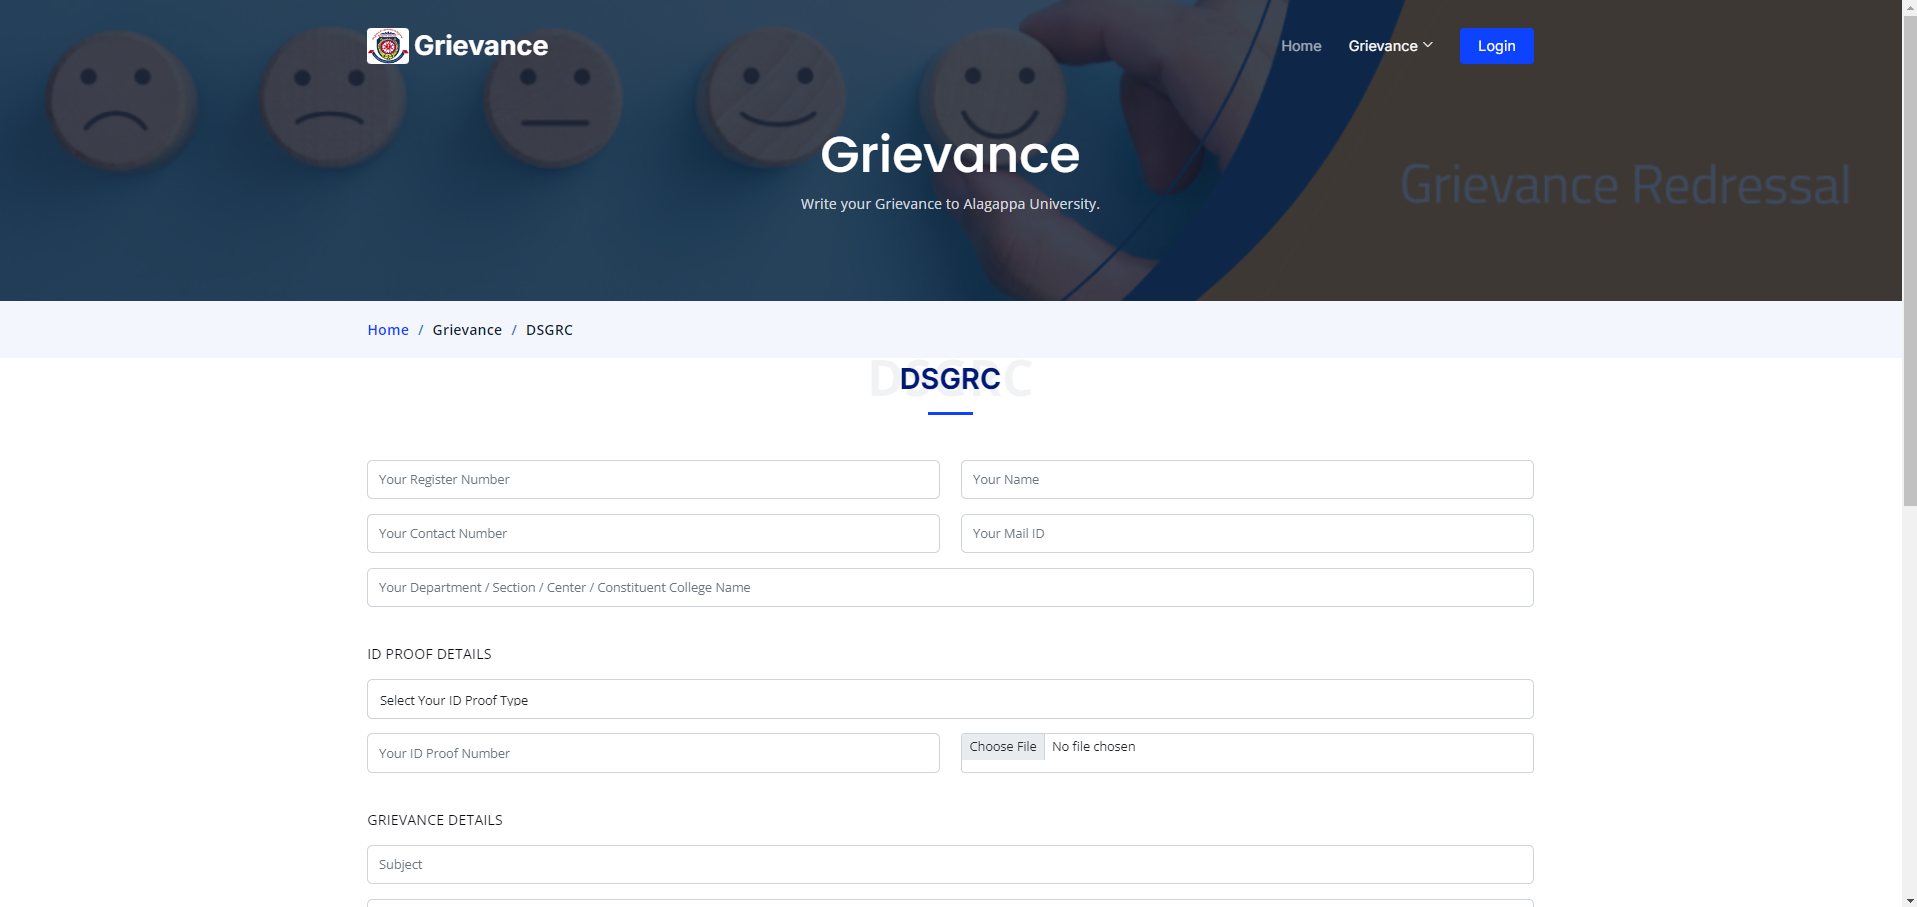Select the DSGRC breadcrumb item
This screenshot has height=907, width=1917.
coord(549,330)
